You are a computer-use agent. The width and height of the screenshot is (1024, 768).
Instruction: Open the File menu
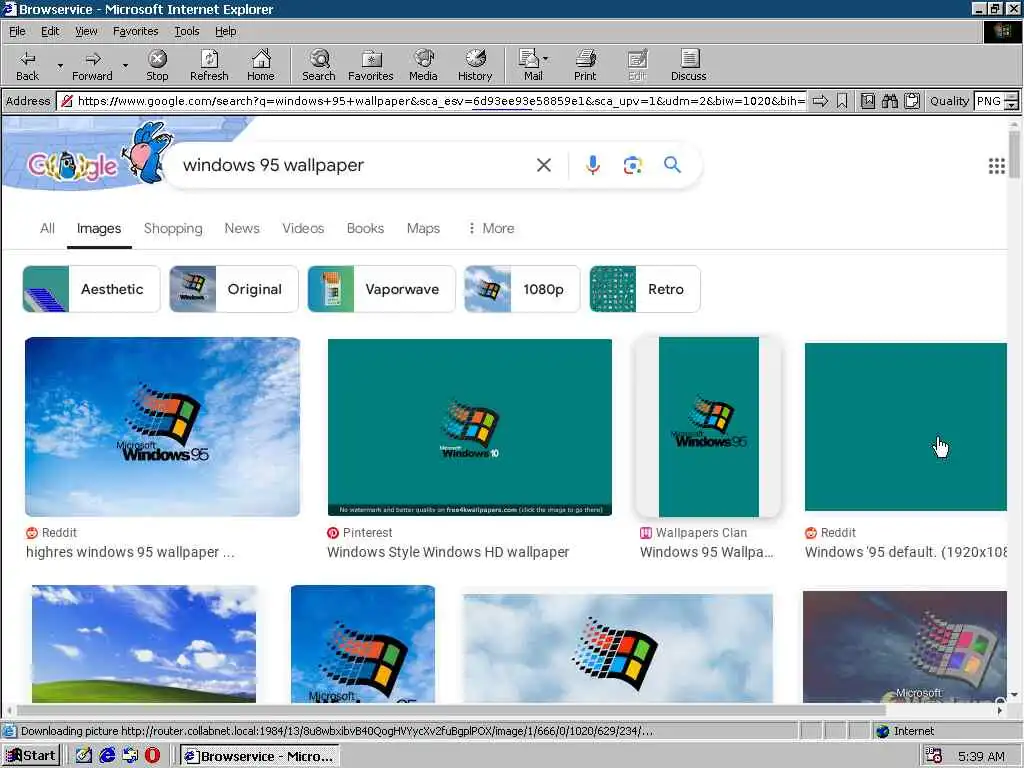click(x=17, y=31)
